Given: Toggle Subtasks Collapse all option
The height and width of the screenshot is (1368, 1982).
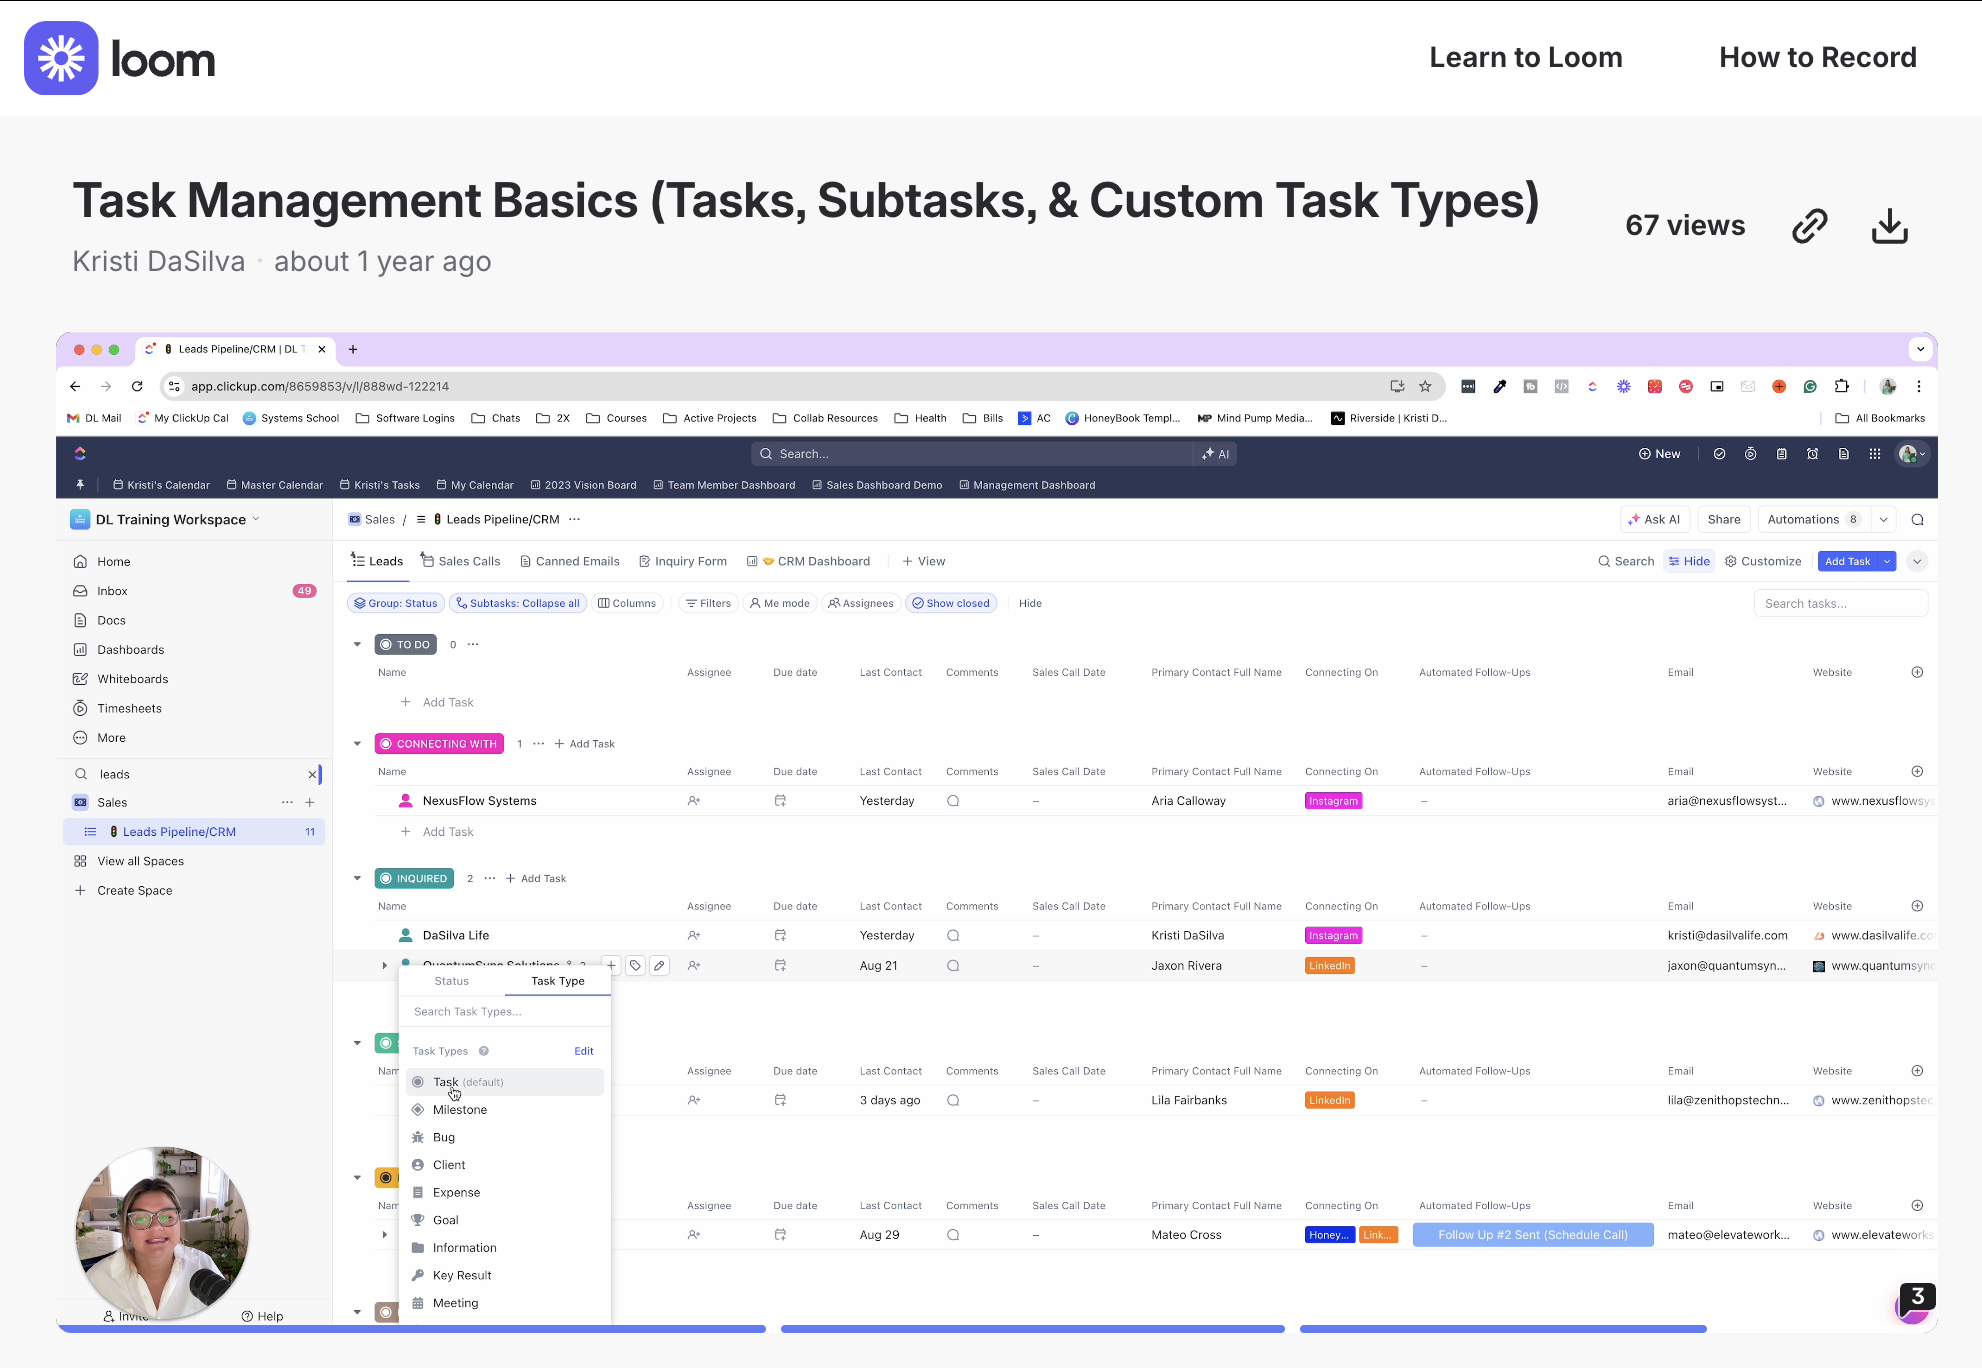Looking at the screenshot, I should click(517, 603).
